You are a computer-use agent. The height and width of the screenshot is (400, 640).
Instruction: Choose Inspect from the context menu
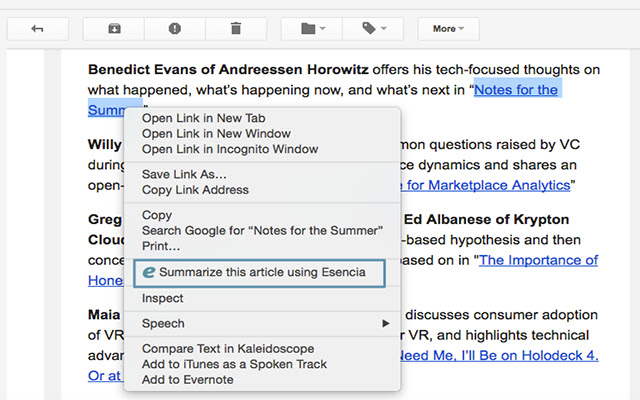(162, 298)
